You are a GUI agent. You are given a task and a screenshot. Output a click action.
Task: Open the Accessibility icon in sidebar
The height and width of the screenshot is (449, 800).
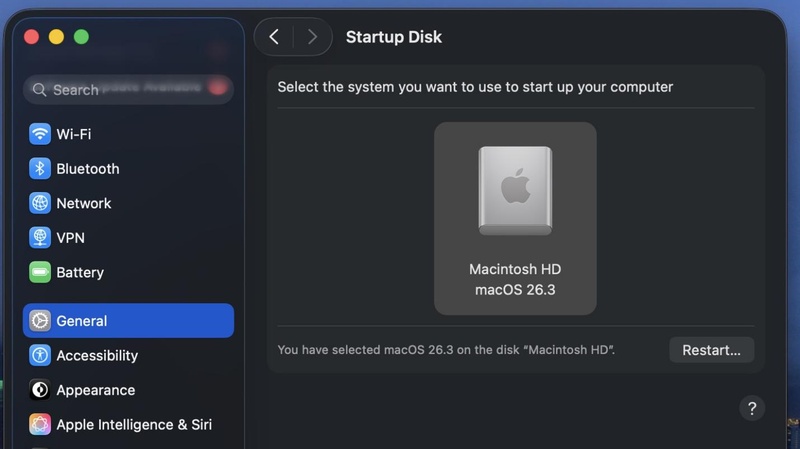[x=40, y=356]
